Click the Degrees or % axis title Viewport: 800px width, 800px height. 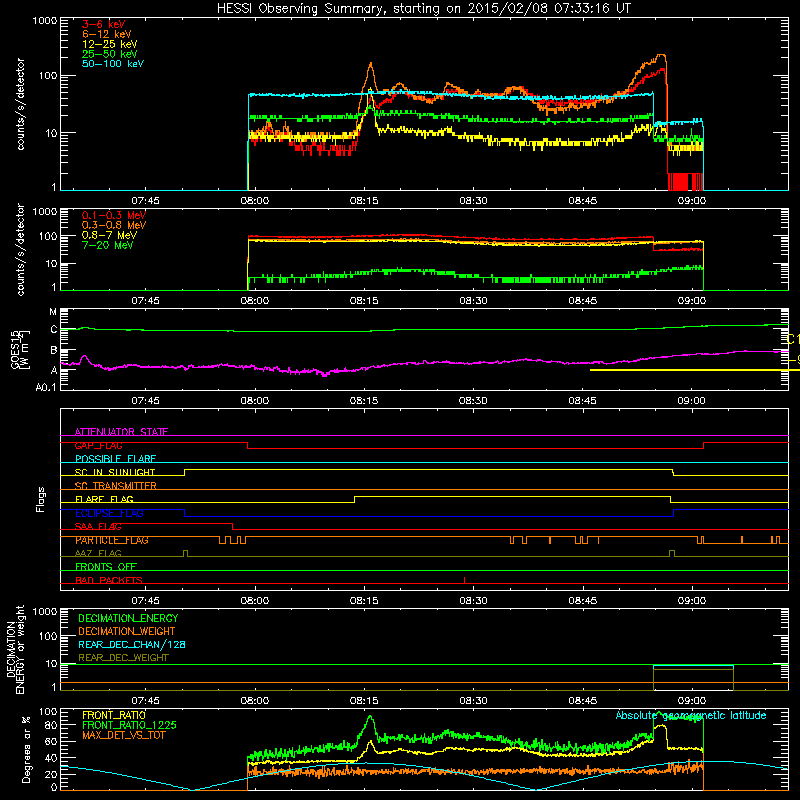click(x=26, y=749)
